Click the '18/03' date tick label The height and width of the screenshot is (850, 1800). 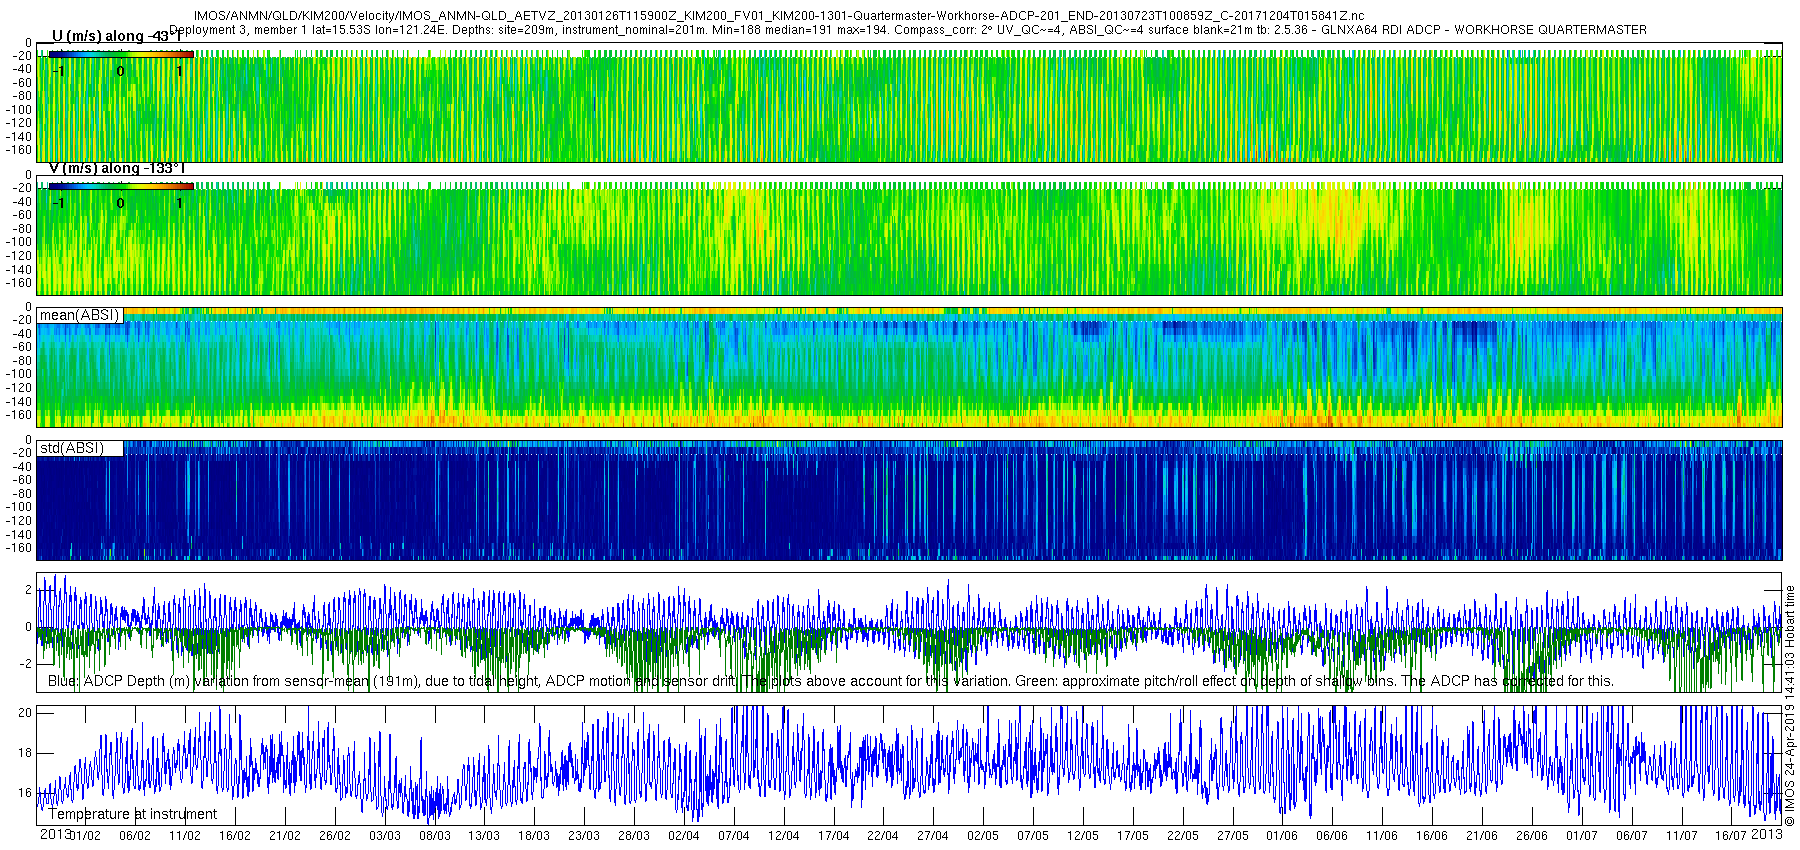[x=534, y=836]
